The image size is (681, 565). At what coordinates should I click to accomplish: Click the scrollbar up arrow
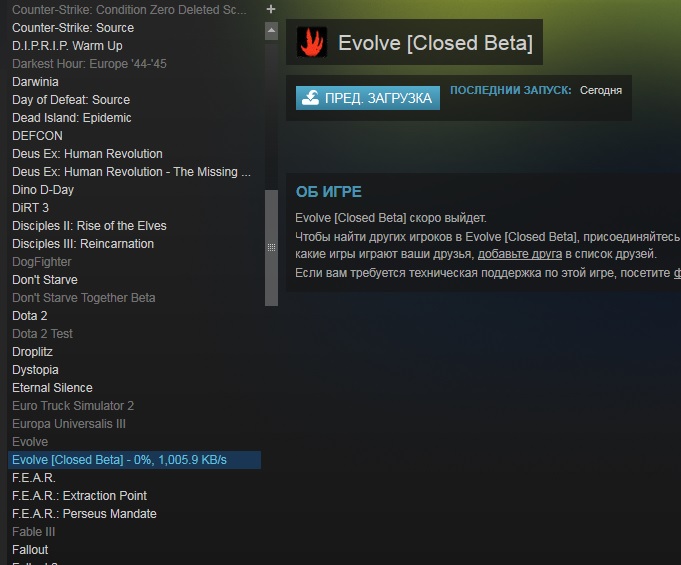pos(271,30)
